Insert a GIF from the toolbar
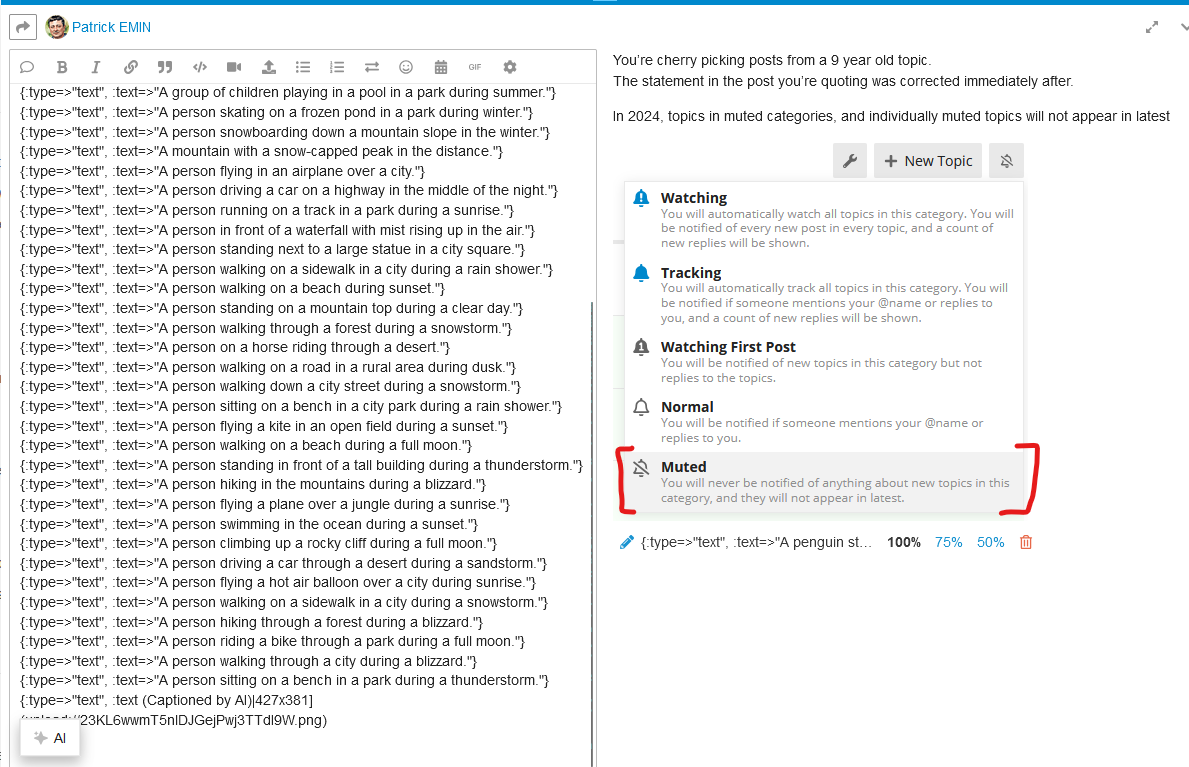The width and height of the screenshot is (1189, 767). click(x=475, y=67)
